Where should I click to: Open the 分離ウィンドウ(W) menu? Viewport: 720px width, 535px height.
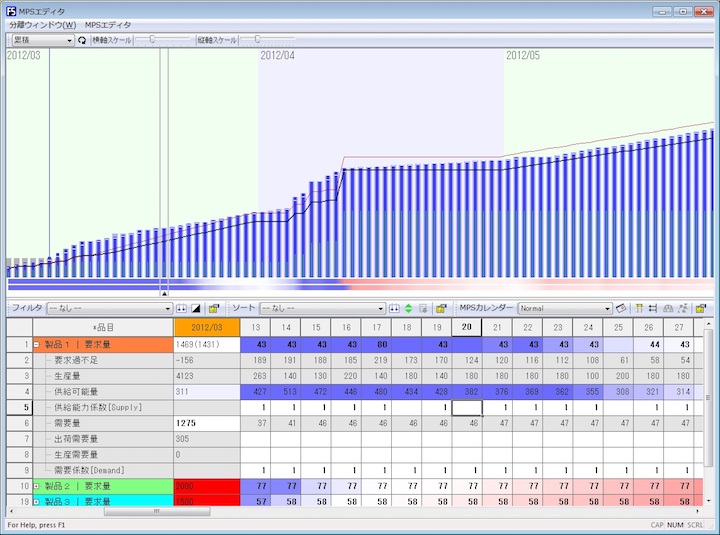pos(42,24)
